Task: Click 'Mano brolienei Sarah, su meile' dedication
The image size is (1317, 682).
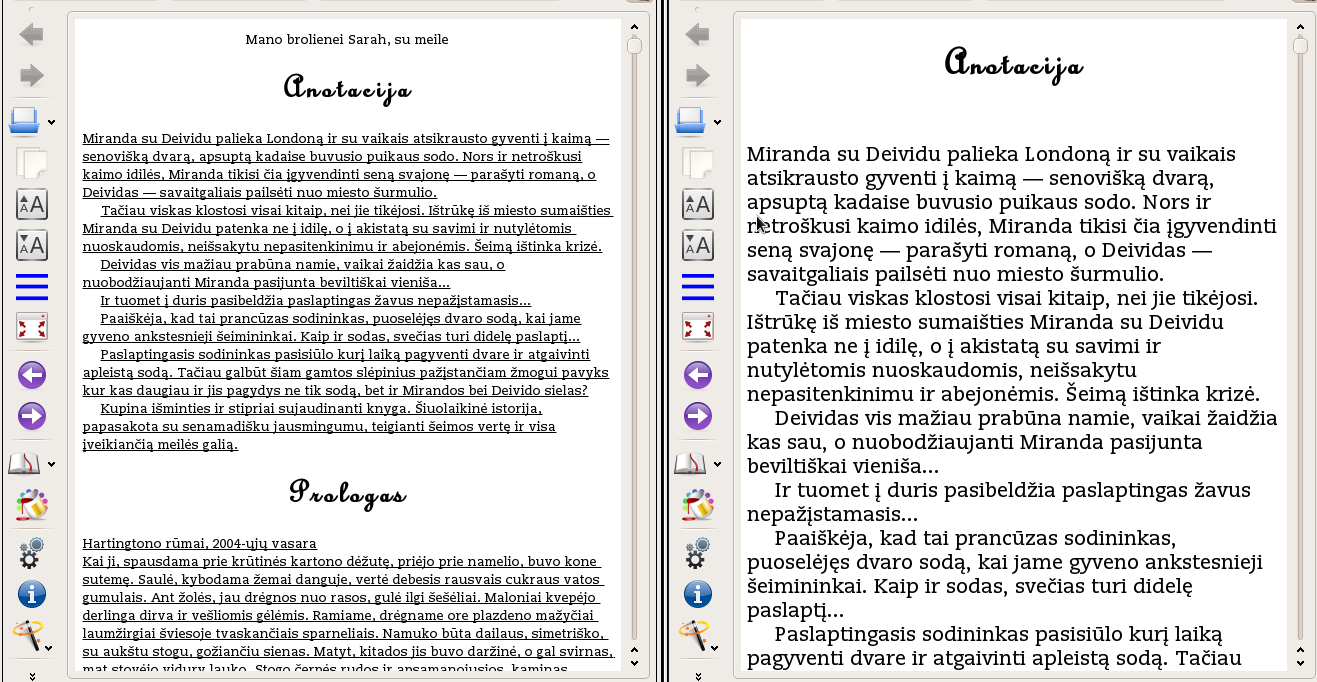Action: [x=347, y=40]
